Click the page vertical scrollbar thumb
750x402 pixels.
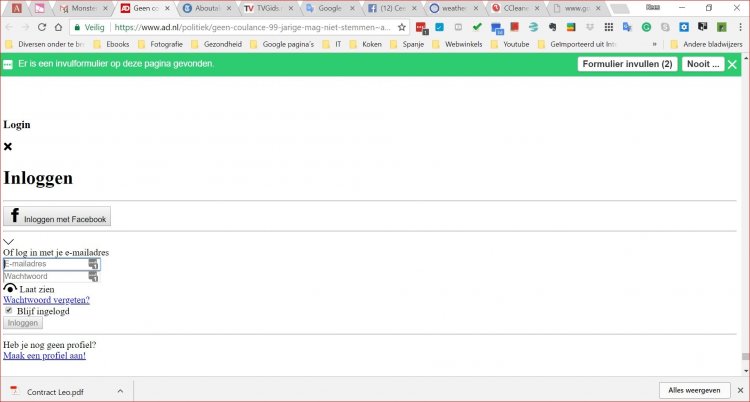point(745,357)
